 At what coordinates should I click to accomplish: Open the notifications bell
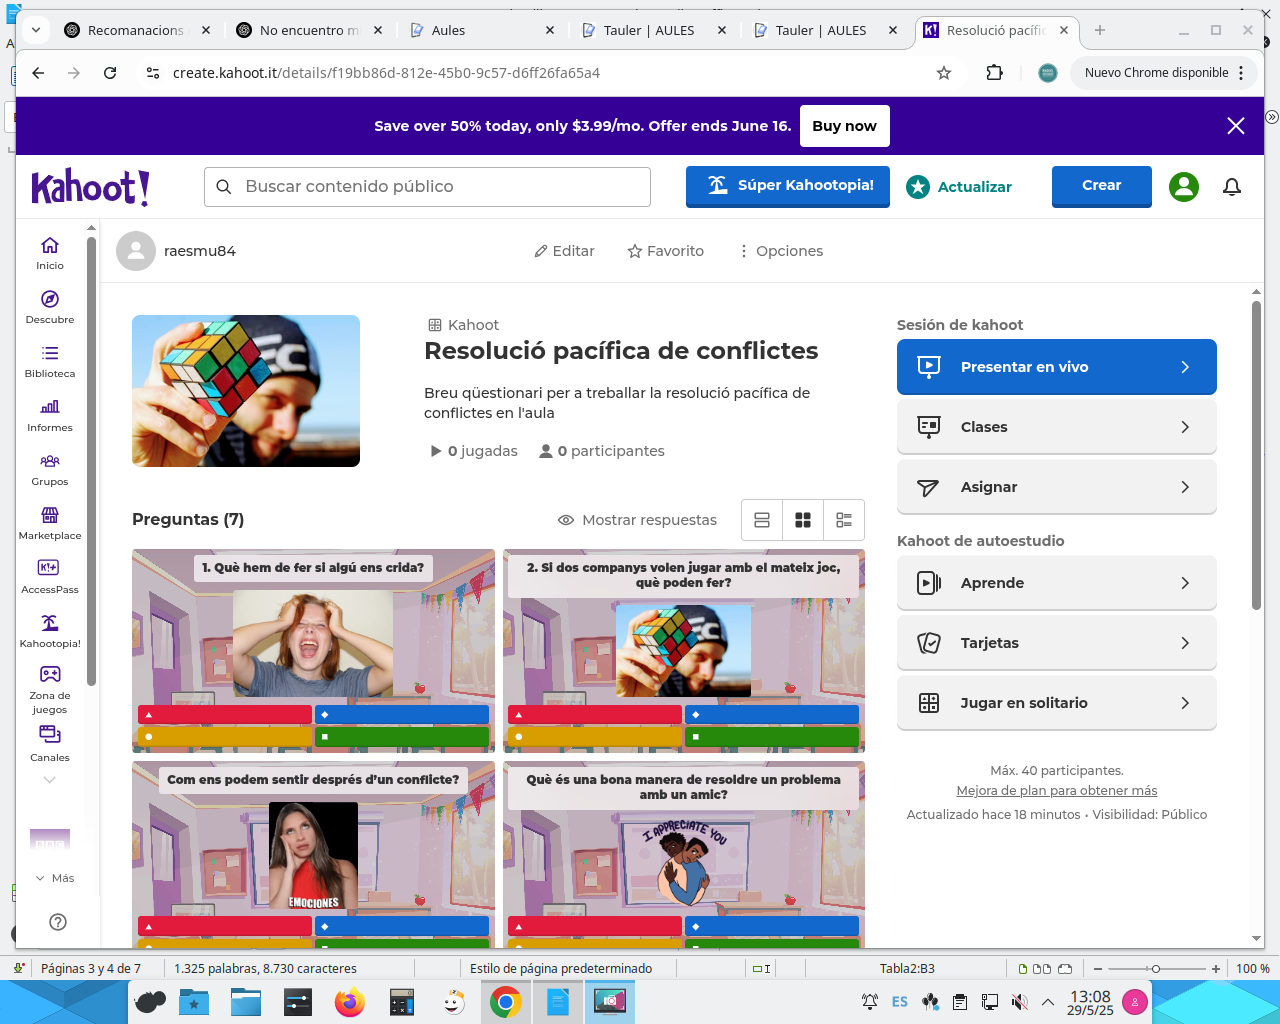[x=1232, y=187]
